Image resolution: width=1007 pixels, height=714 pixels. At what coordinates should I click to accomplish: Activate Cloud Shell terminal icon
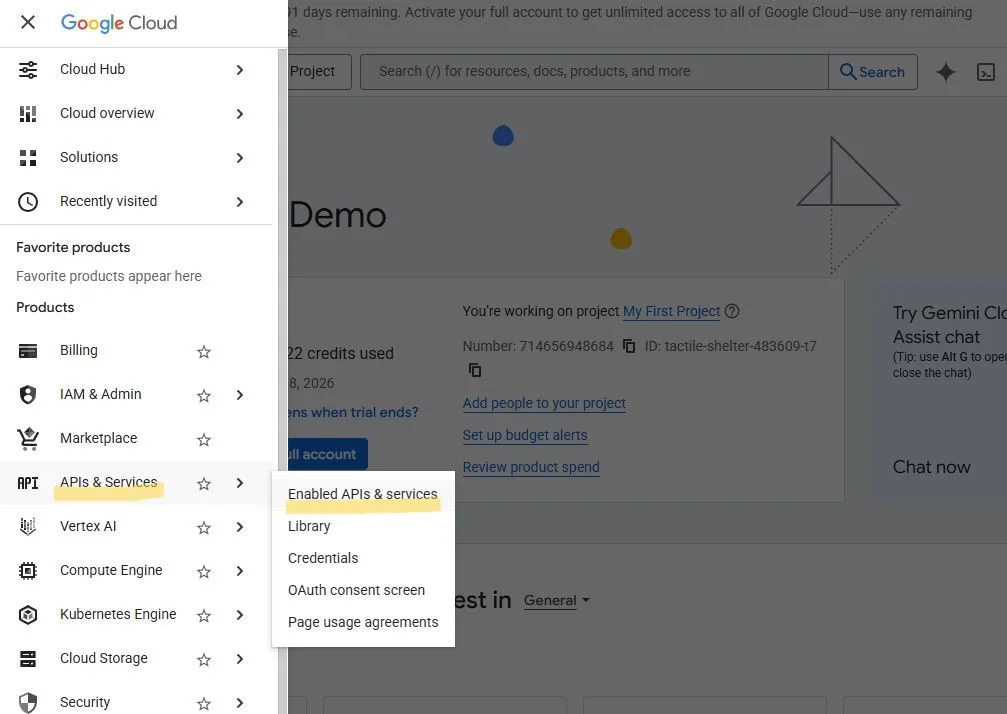985,72
